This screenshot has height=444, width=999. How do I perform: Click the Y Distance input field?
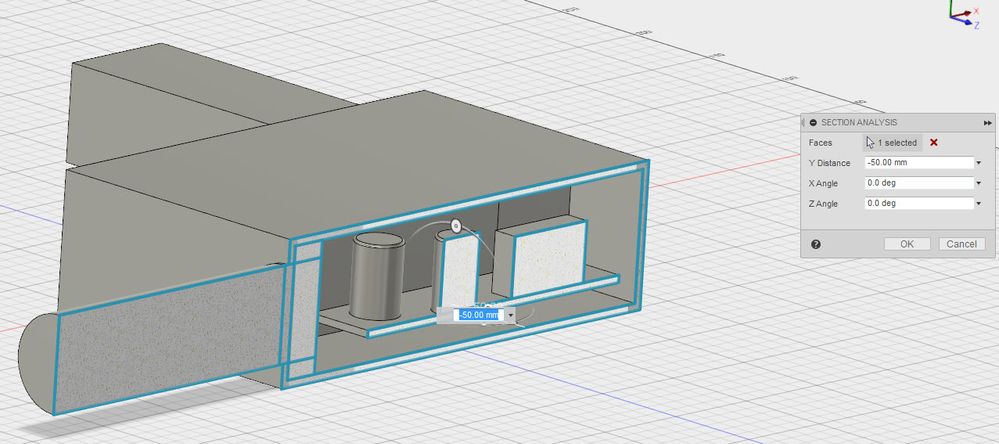tap(919, 163)
